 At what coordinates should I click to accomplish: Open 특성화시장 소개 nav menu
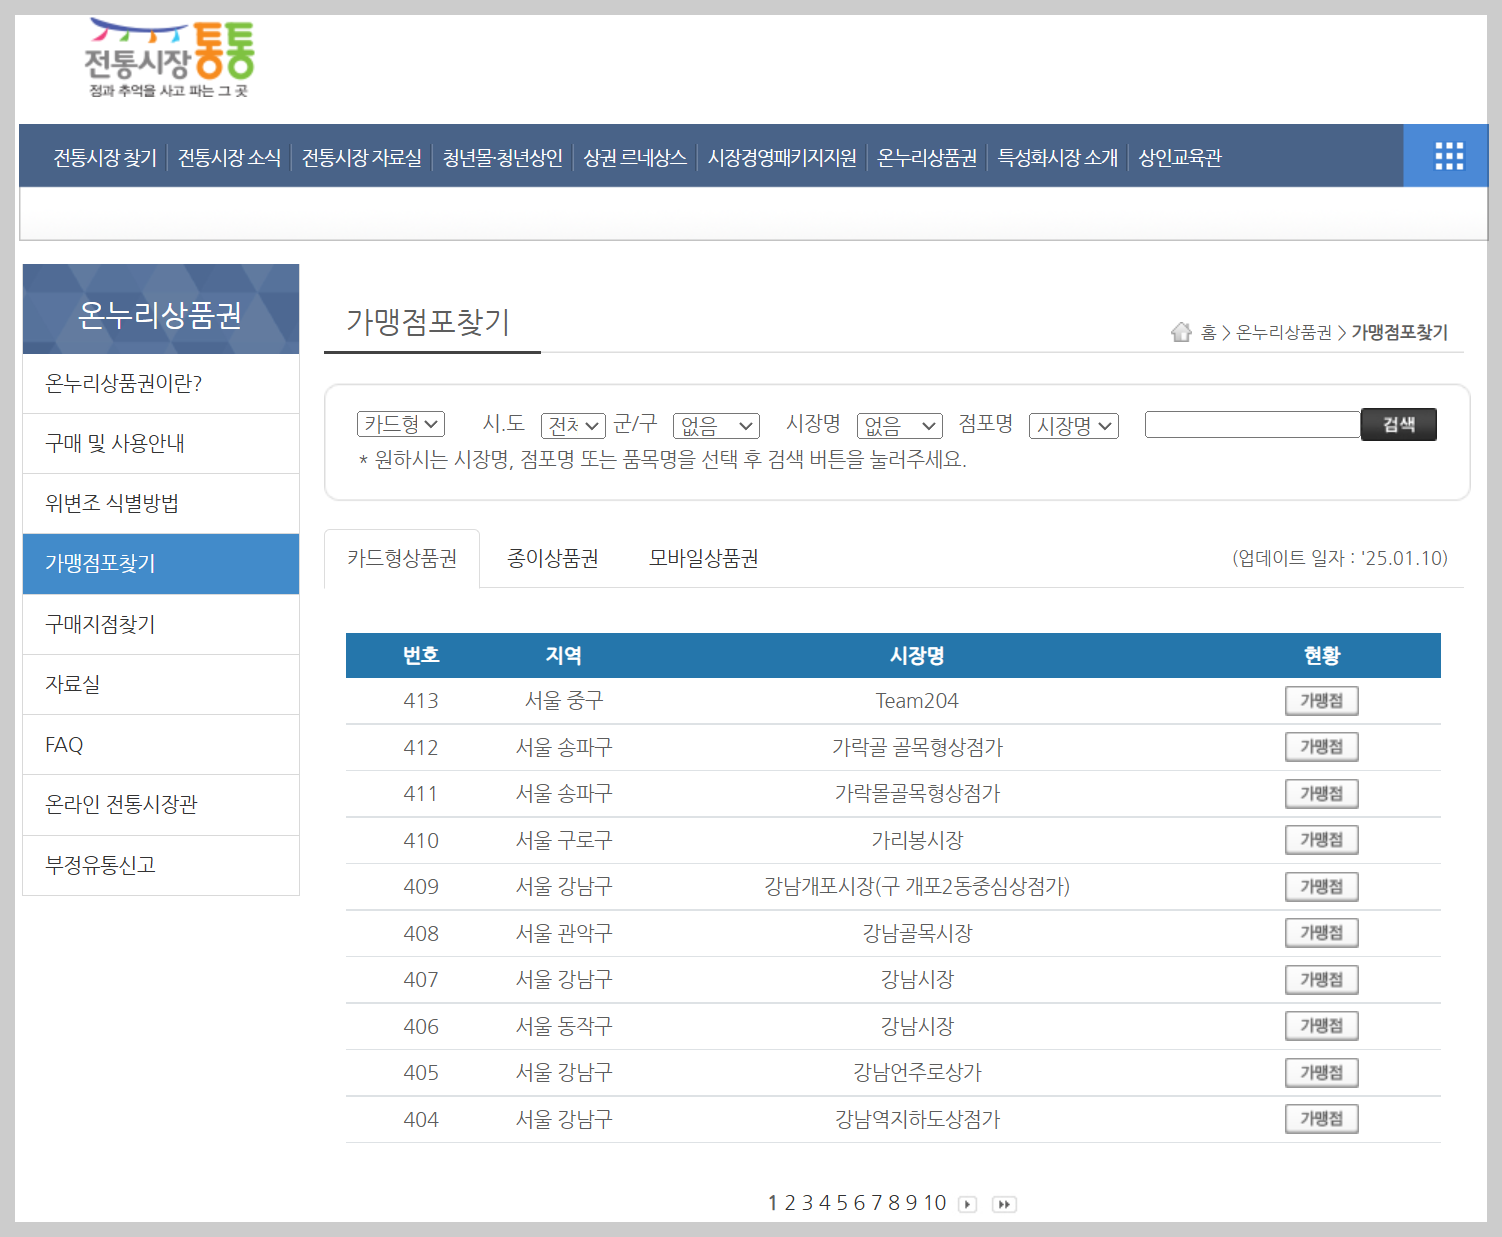point(1058,157)
